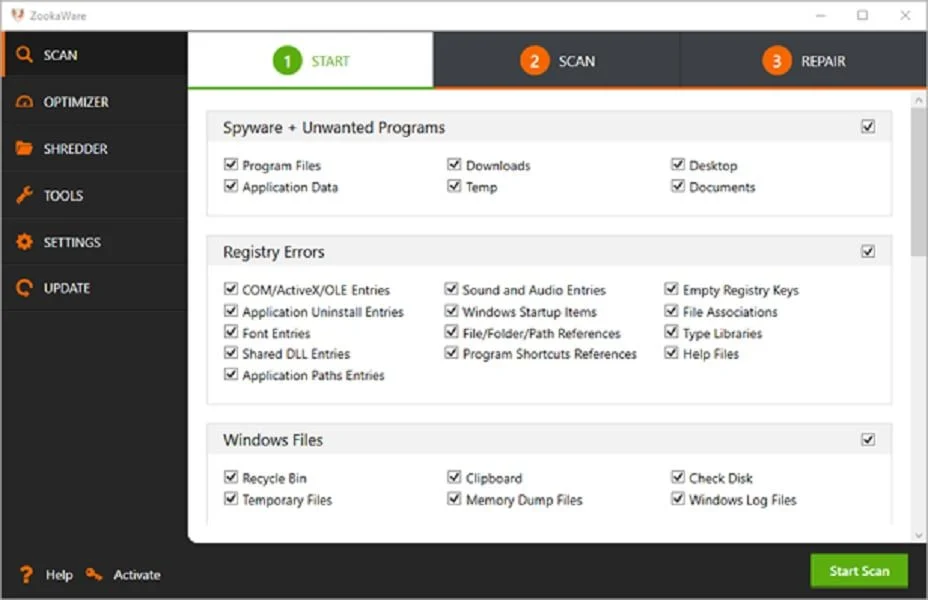This screenshot has width=928, height=600.
Task: Toggle the Windows Startup Items checkbox
Action: pyautogui.click(x=452, y=312)
